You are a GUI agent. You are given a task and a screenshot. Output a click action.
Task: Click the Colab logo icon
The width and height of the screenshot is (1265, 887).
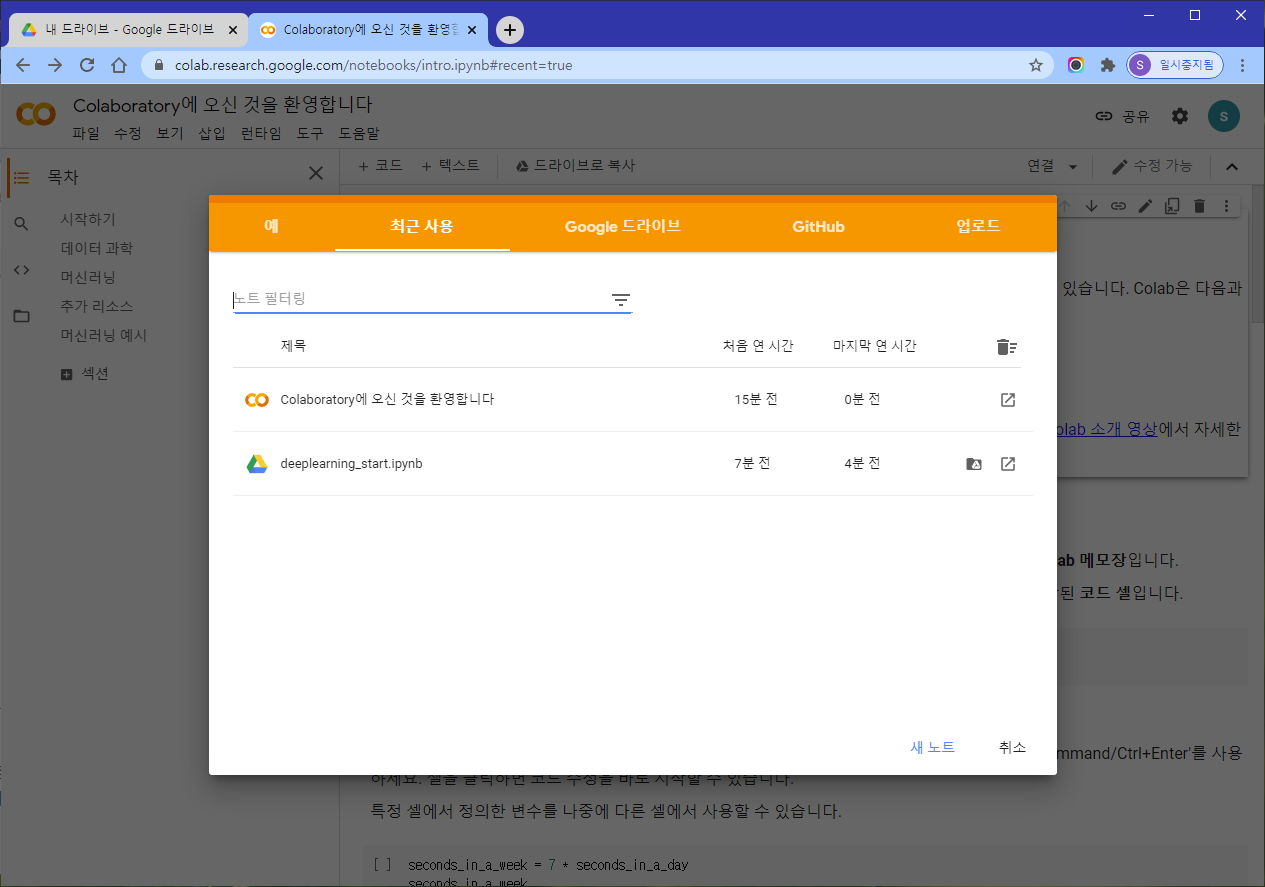pyautogui.click(x=36, y=115)
